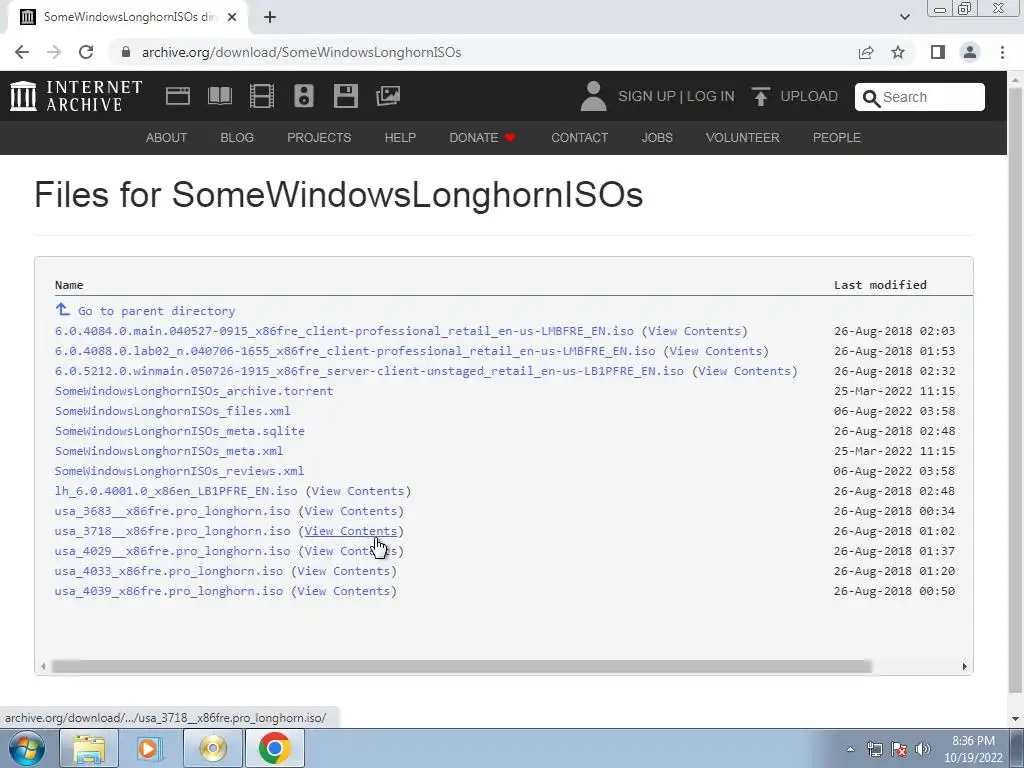Open the Web (Wayback) icon in header
1024x768 pixels.
178,96
